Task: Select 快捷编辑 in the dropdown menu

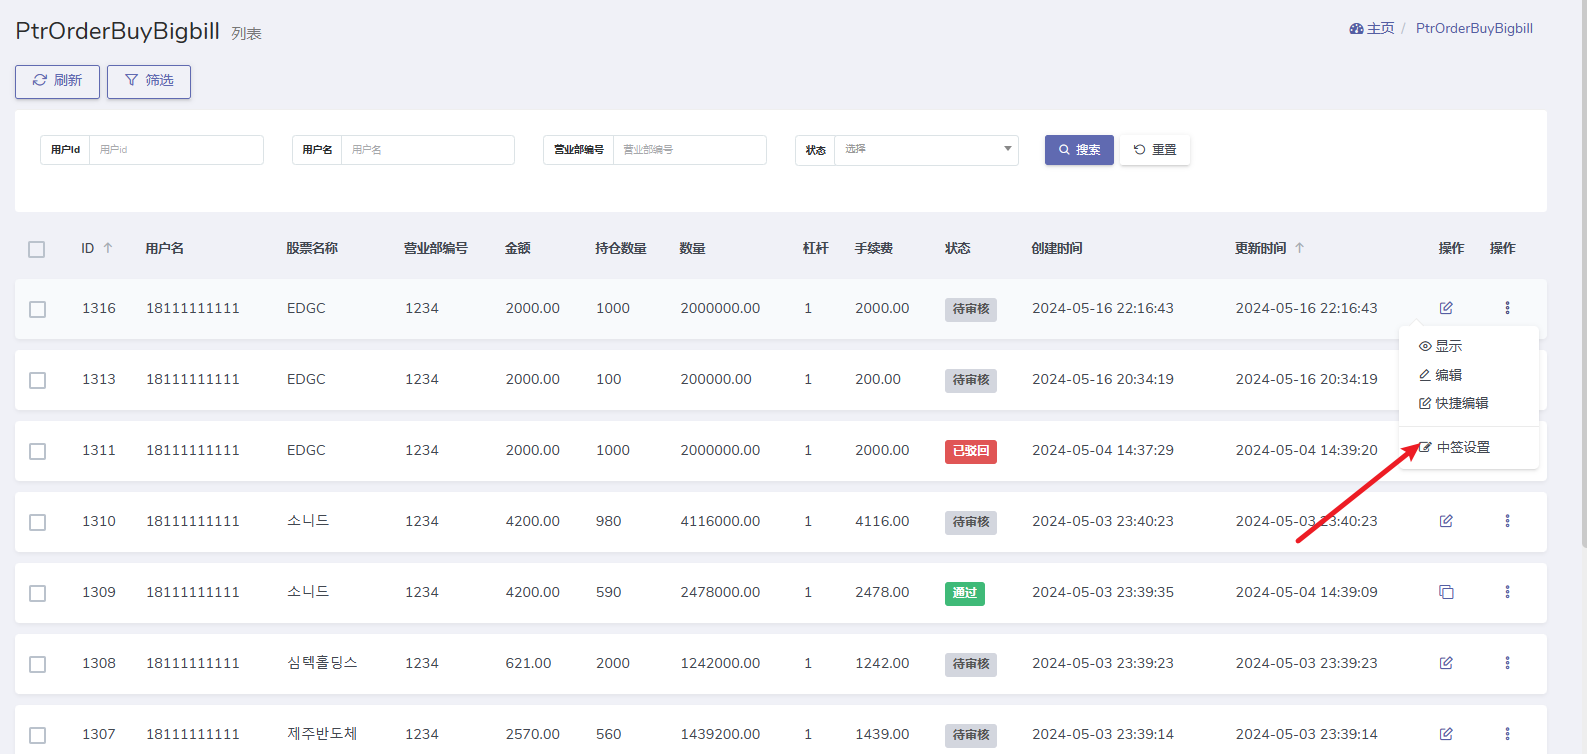Action: [1461, 403]
